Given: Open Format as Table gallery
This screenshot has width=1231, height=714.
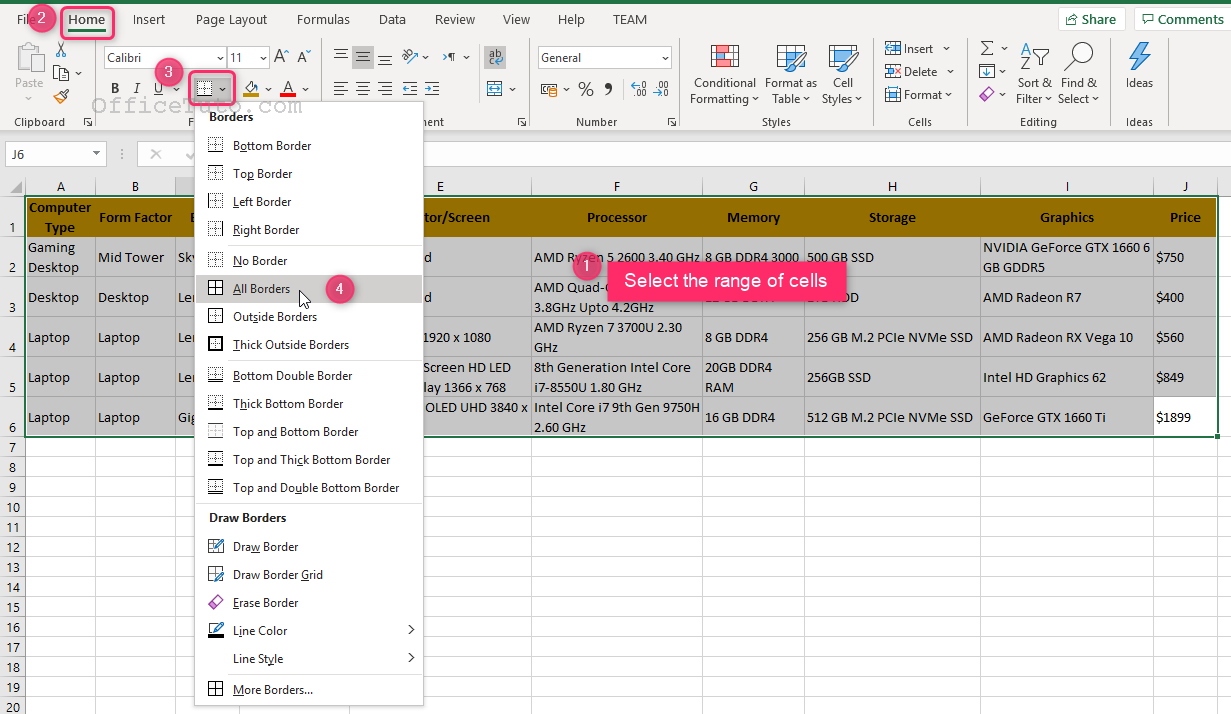Looking at the screenshot, I should [x=791, y=74].
